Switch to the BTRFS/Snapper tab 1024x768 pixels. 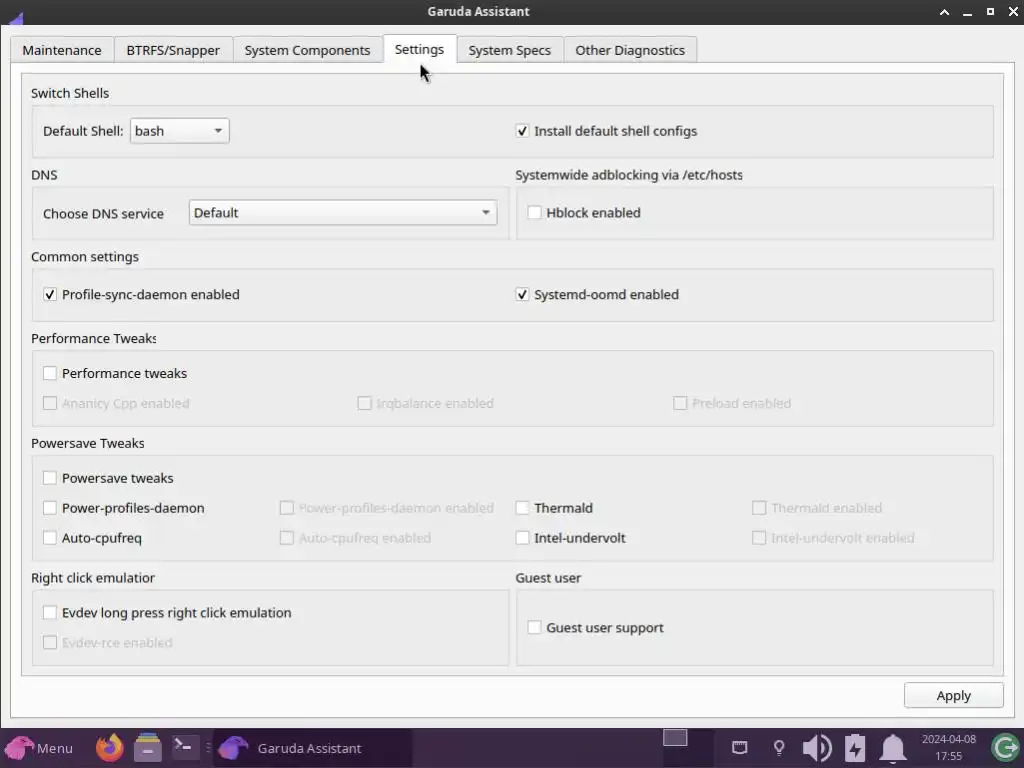[173, 50]
